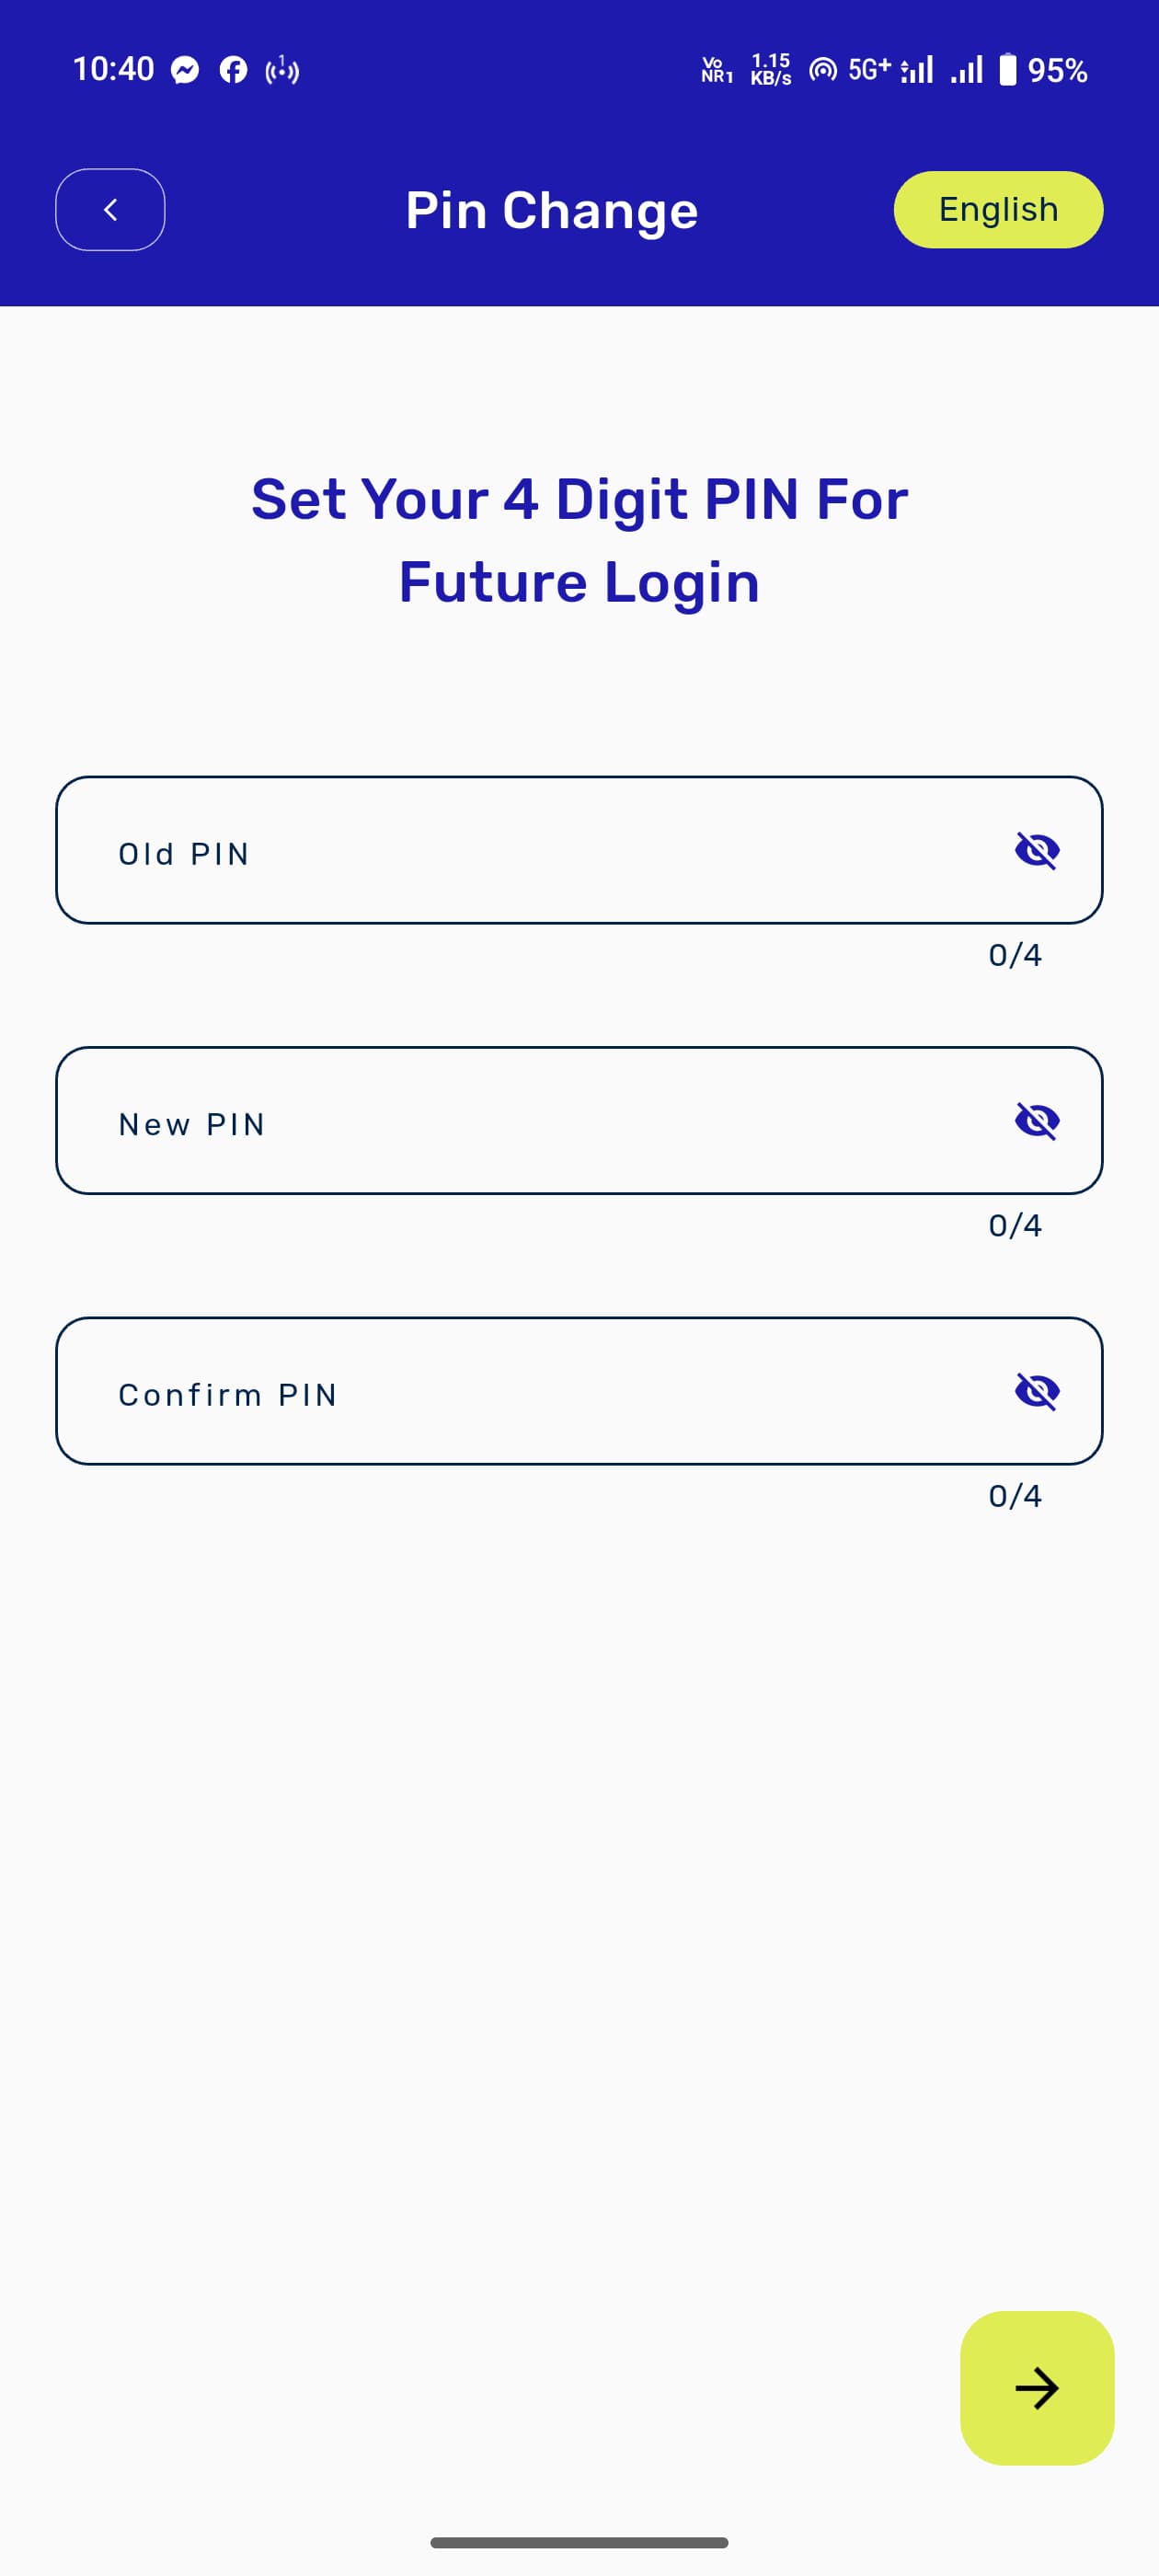1159x2576 pixels.
Task: Tap the 10:40 clock in status bar
Action: (x=113, y=69)
